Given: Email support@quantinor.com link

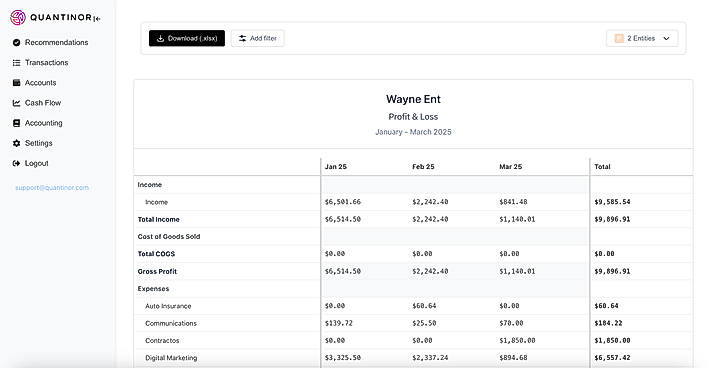Looking at the screenshot, I should tap(52, 188).
